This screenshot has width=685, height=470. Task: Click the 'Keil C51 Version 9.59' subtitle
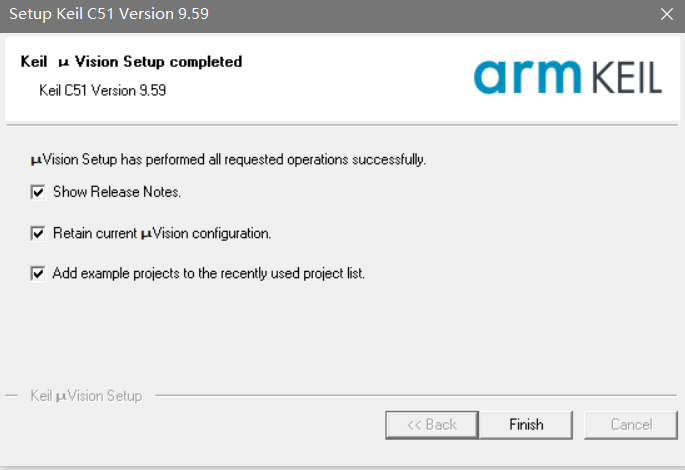point(102,90)
